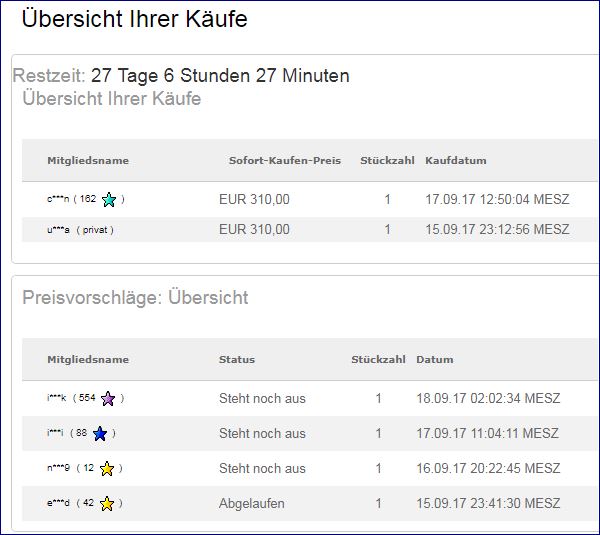Image resolution: width=600 pixels, height=535 pixels.
Task: Click the Status column header
Action: [x=237, y=360]
